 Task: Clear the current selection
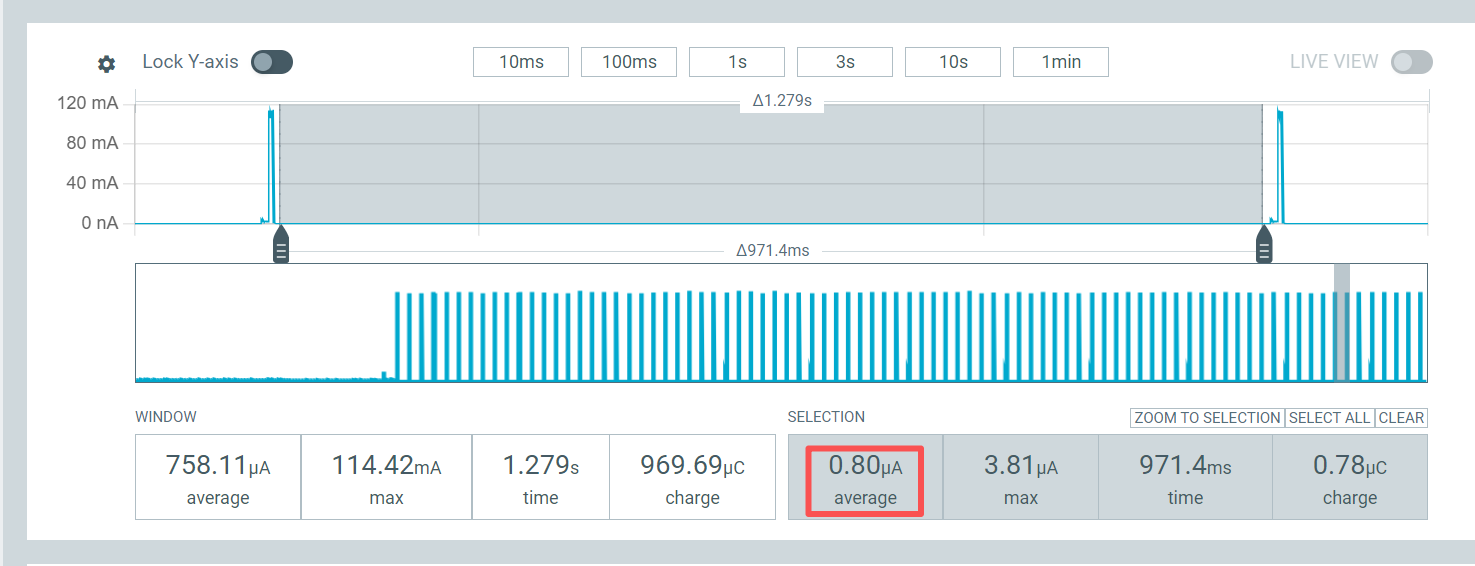pyautogui.click(x=1401, y=418)
